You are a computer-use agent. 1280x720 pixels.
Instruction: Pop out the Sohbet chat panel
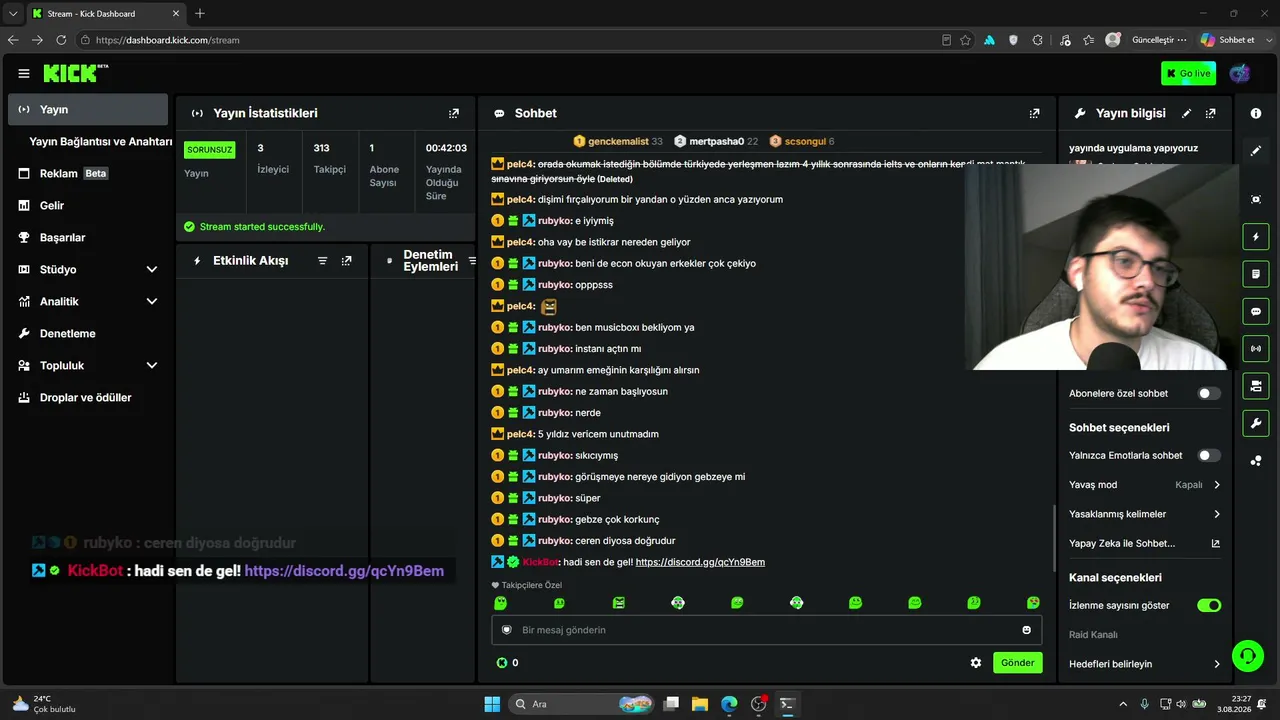[x=1034, y=113]
